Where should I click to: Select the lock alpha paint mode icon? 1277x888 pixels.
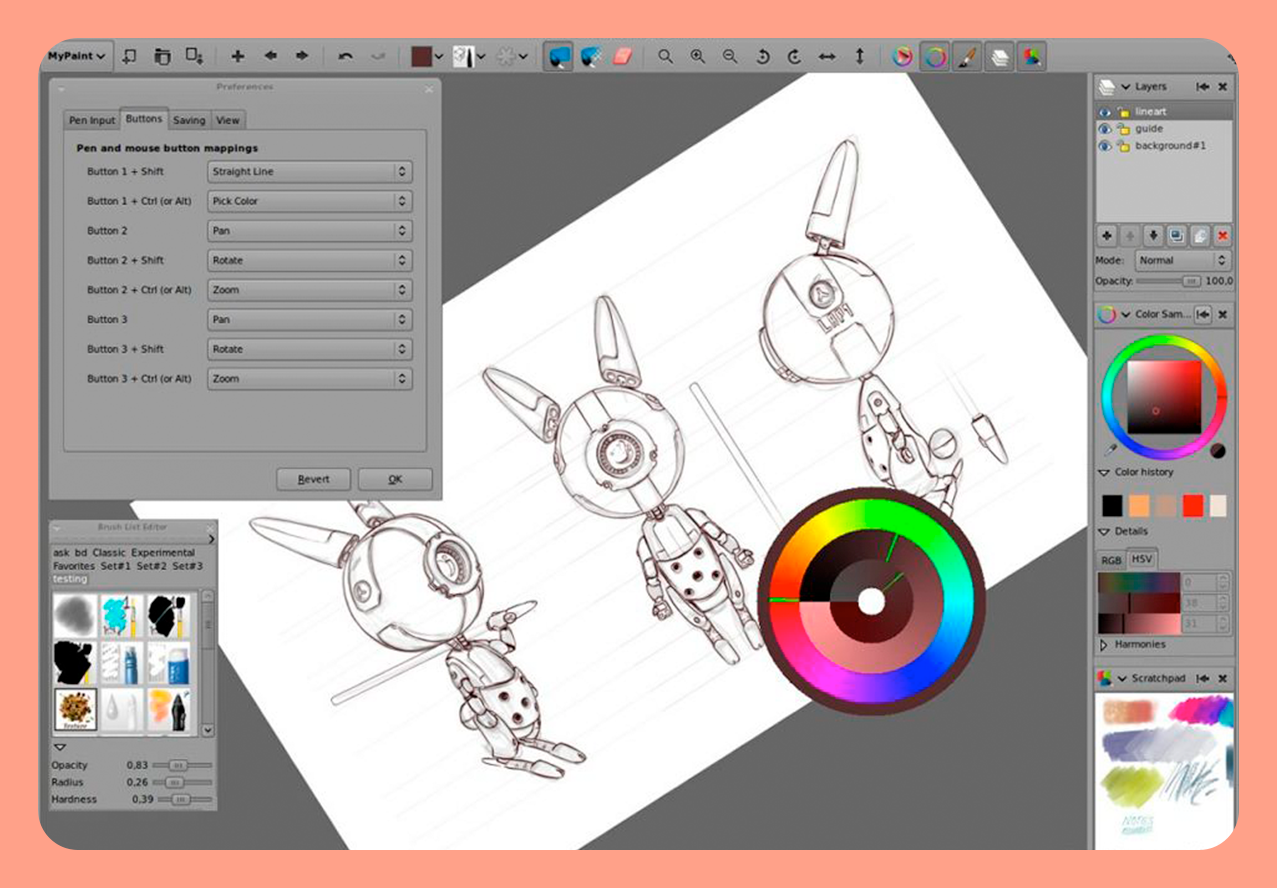(591, 56)
